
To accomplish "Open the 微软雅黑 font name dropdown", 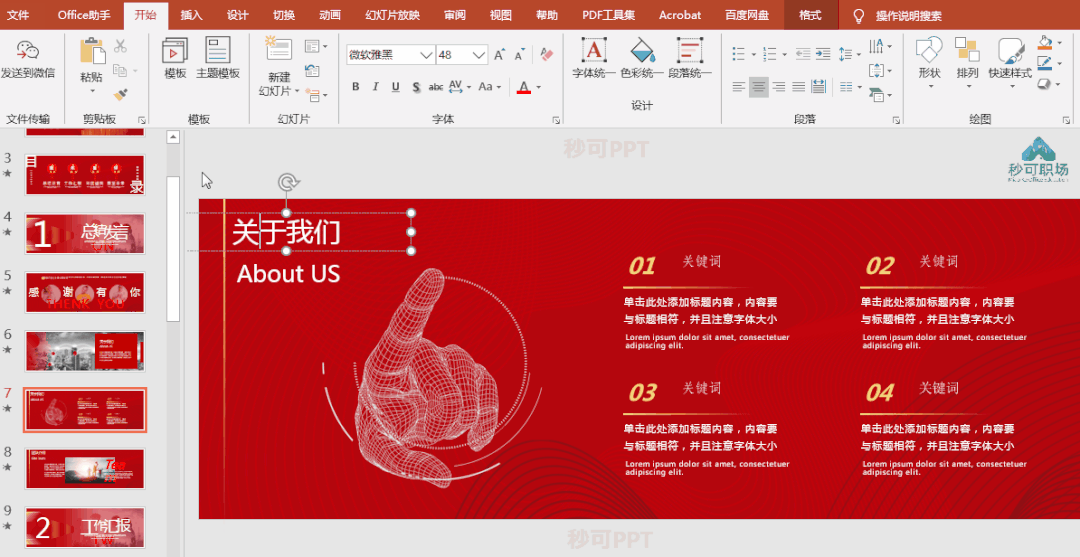I will pyautogui.click(x=426, y=55).
